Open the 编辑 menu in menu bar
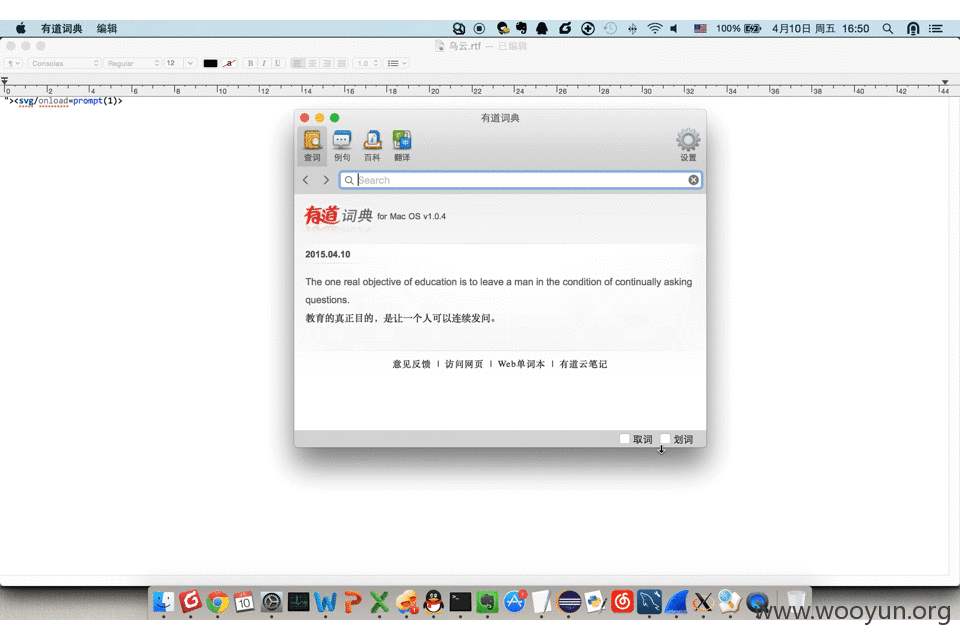Screen dimensions: 960x640 tap(107, 28)
